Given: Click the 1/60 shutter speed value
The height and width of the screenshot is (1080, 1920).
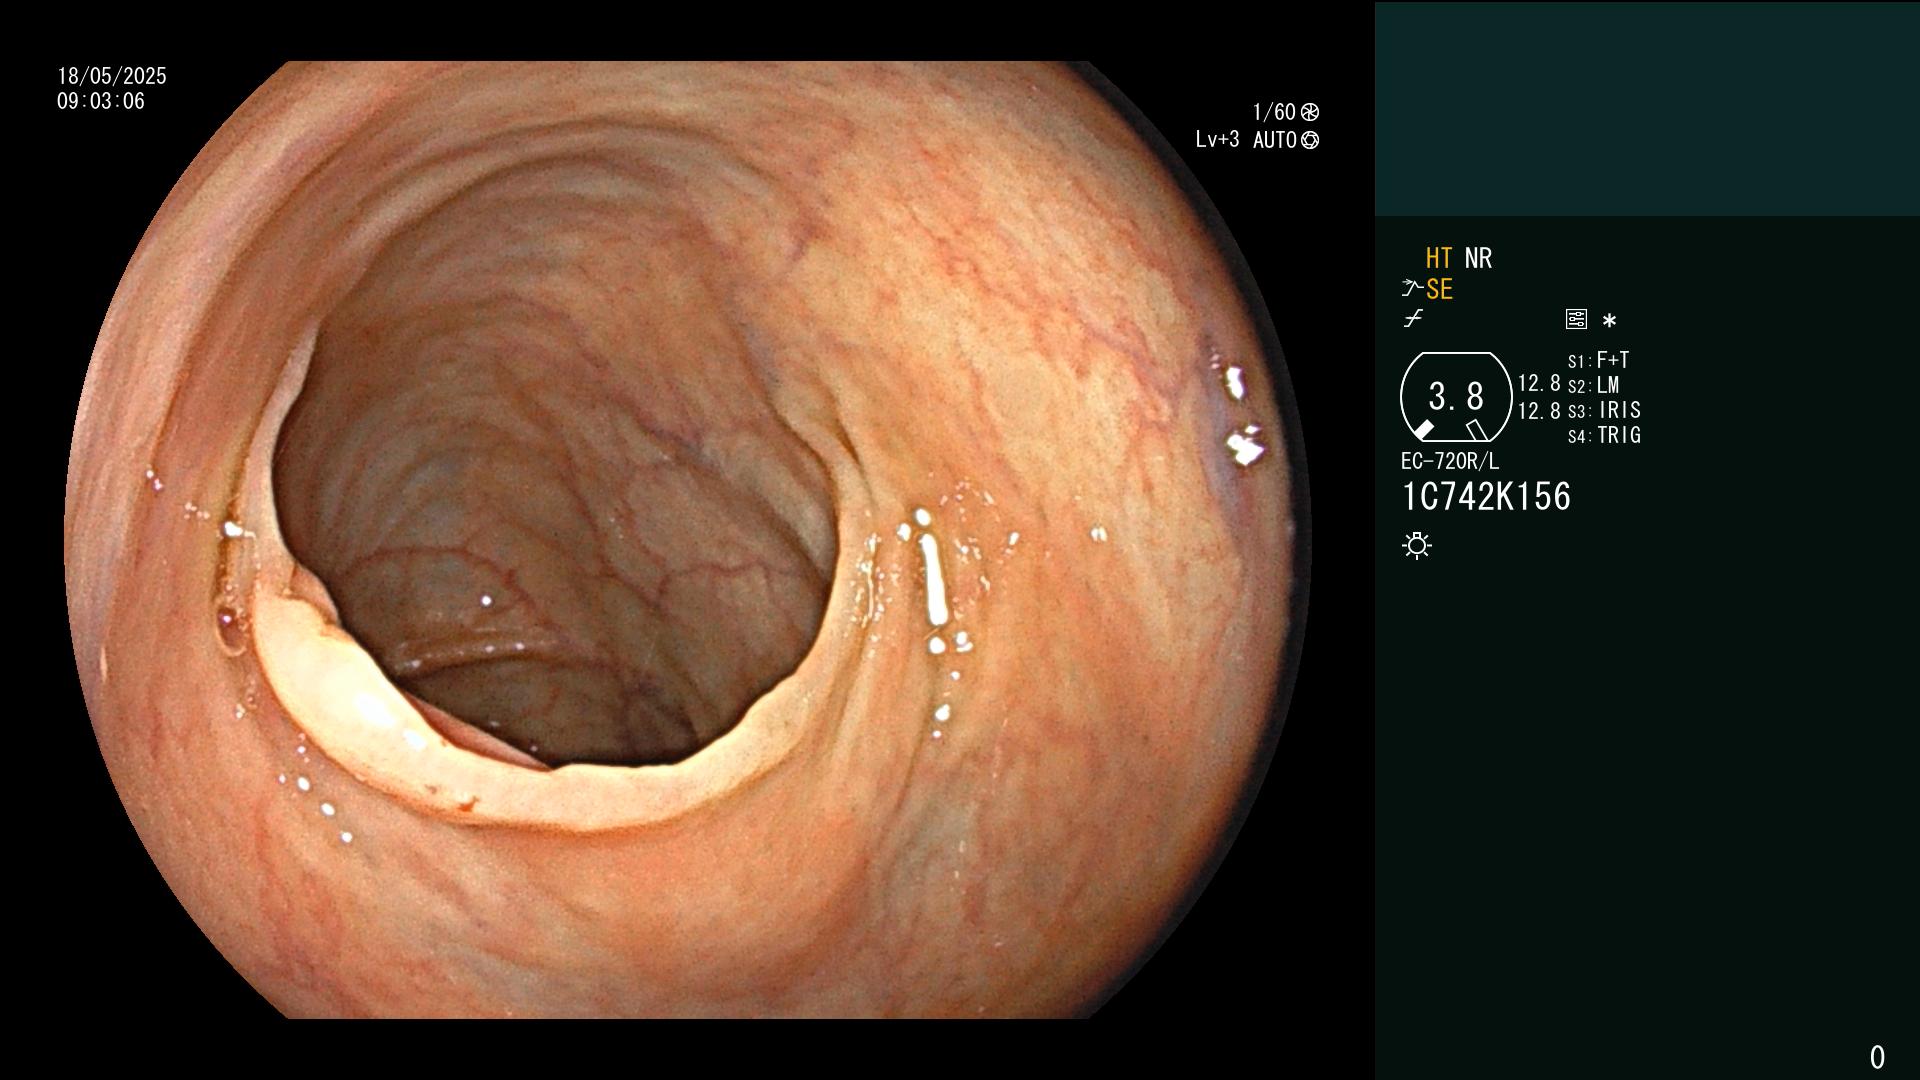Looking at the screenshot, I should [1274, 112].
